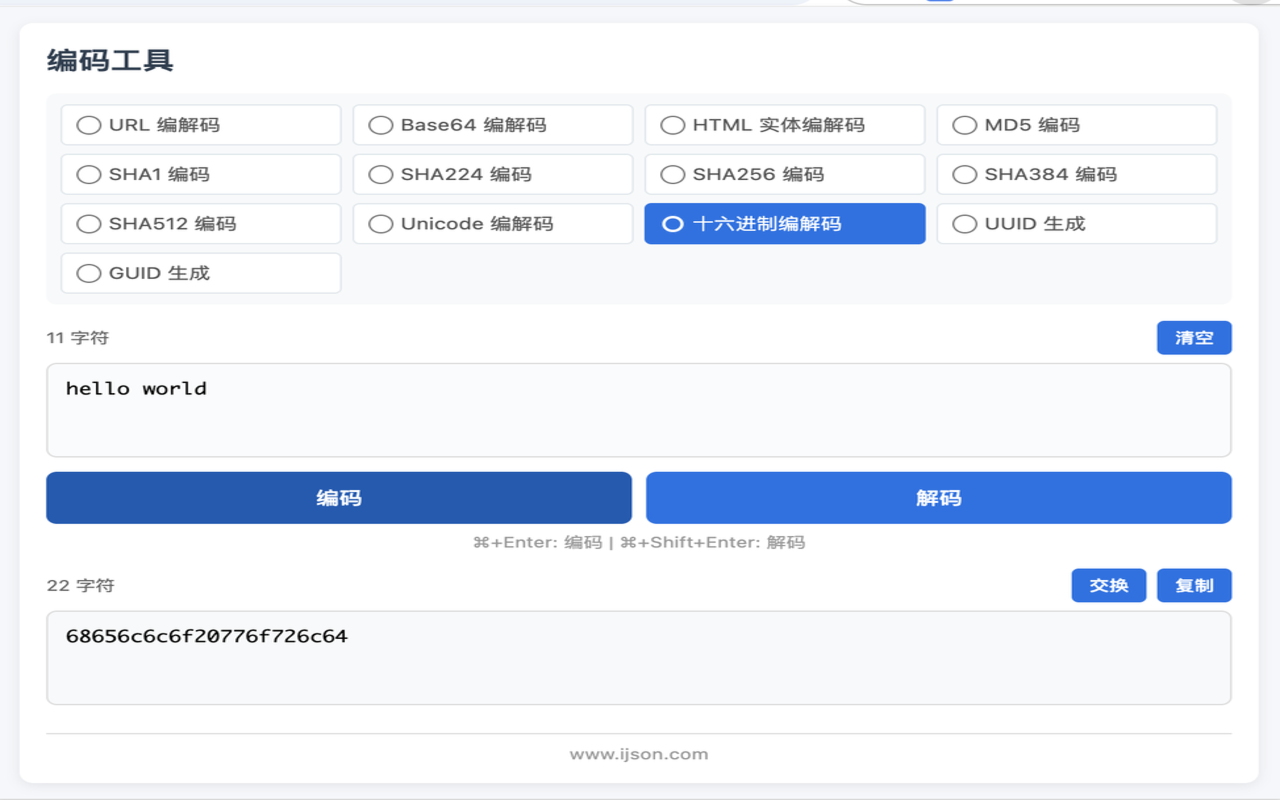Click the 交换 swap button

1109,586
